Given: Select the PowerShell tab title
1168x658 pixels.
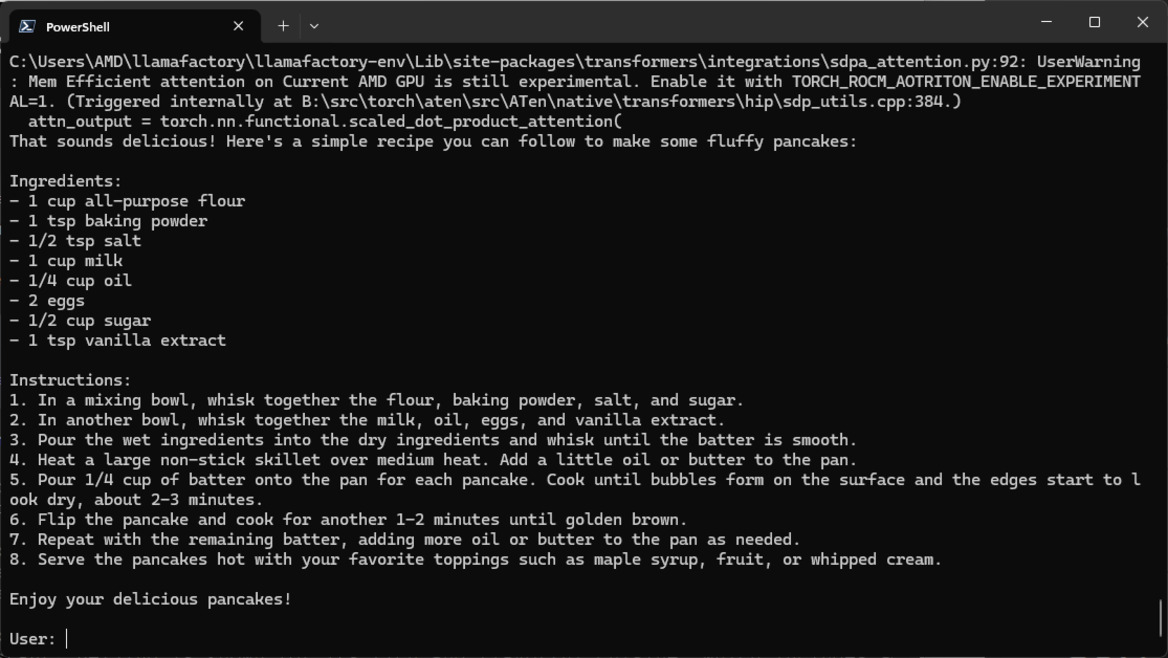Looking at the screenshot, I should click(77, 27).
